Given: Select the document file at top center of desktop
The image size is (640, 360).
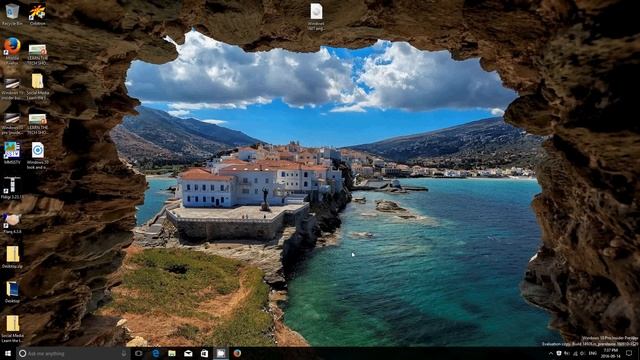Looking at the screenshot, I should pyautogui.click(x=316, y=16).
